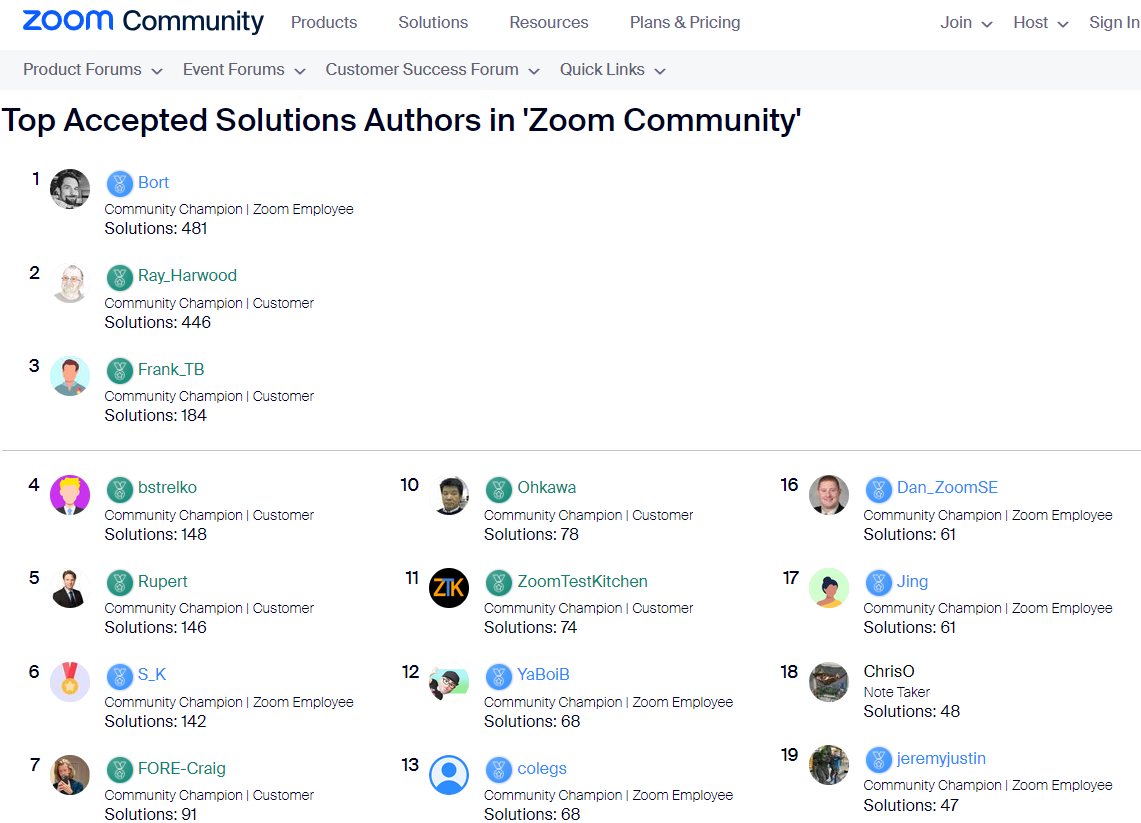The width and height of the screenshot is (1141, 823).
Task: Open Ohkawa's profile name link
Action: (x=546, y=488)
